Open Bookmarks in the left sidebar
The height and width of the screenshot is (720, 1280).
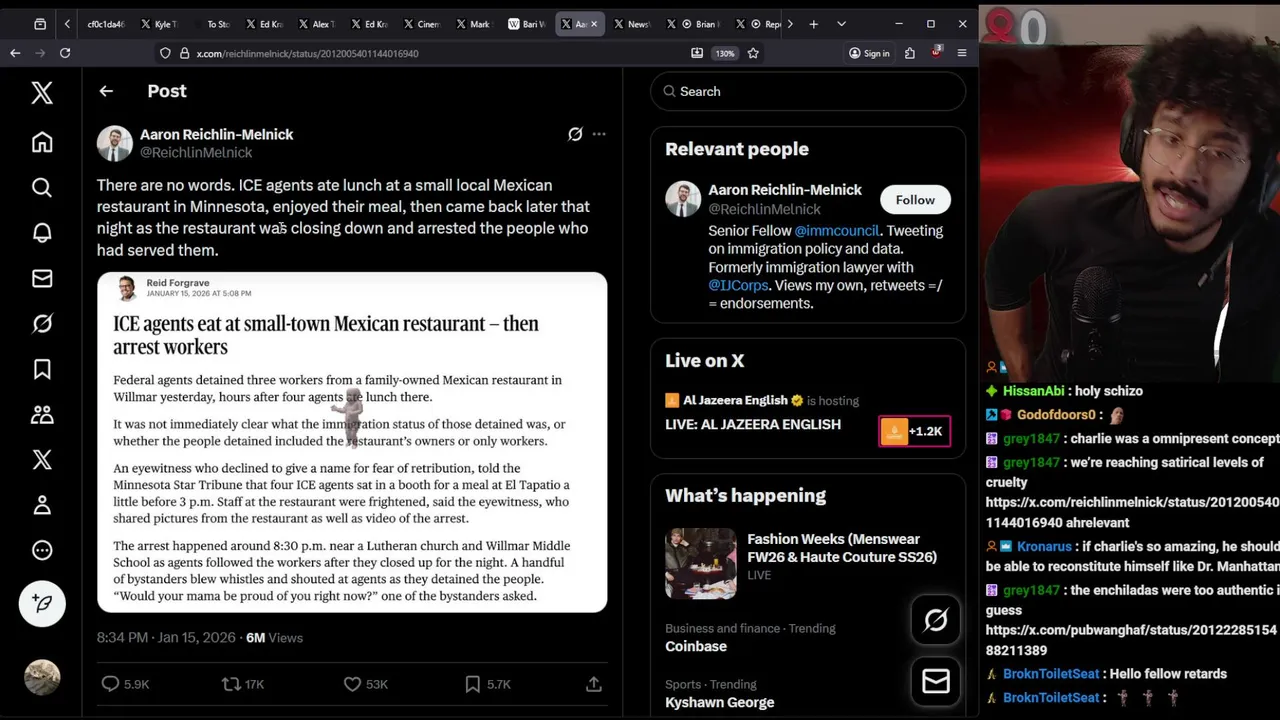coord(42,369)
